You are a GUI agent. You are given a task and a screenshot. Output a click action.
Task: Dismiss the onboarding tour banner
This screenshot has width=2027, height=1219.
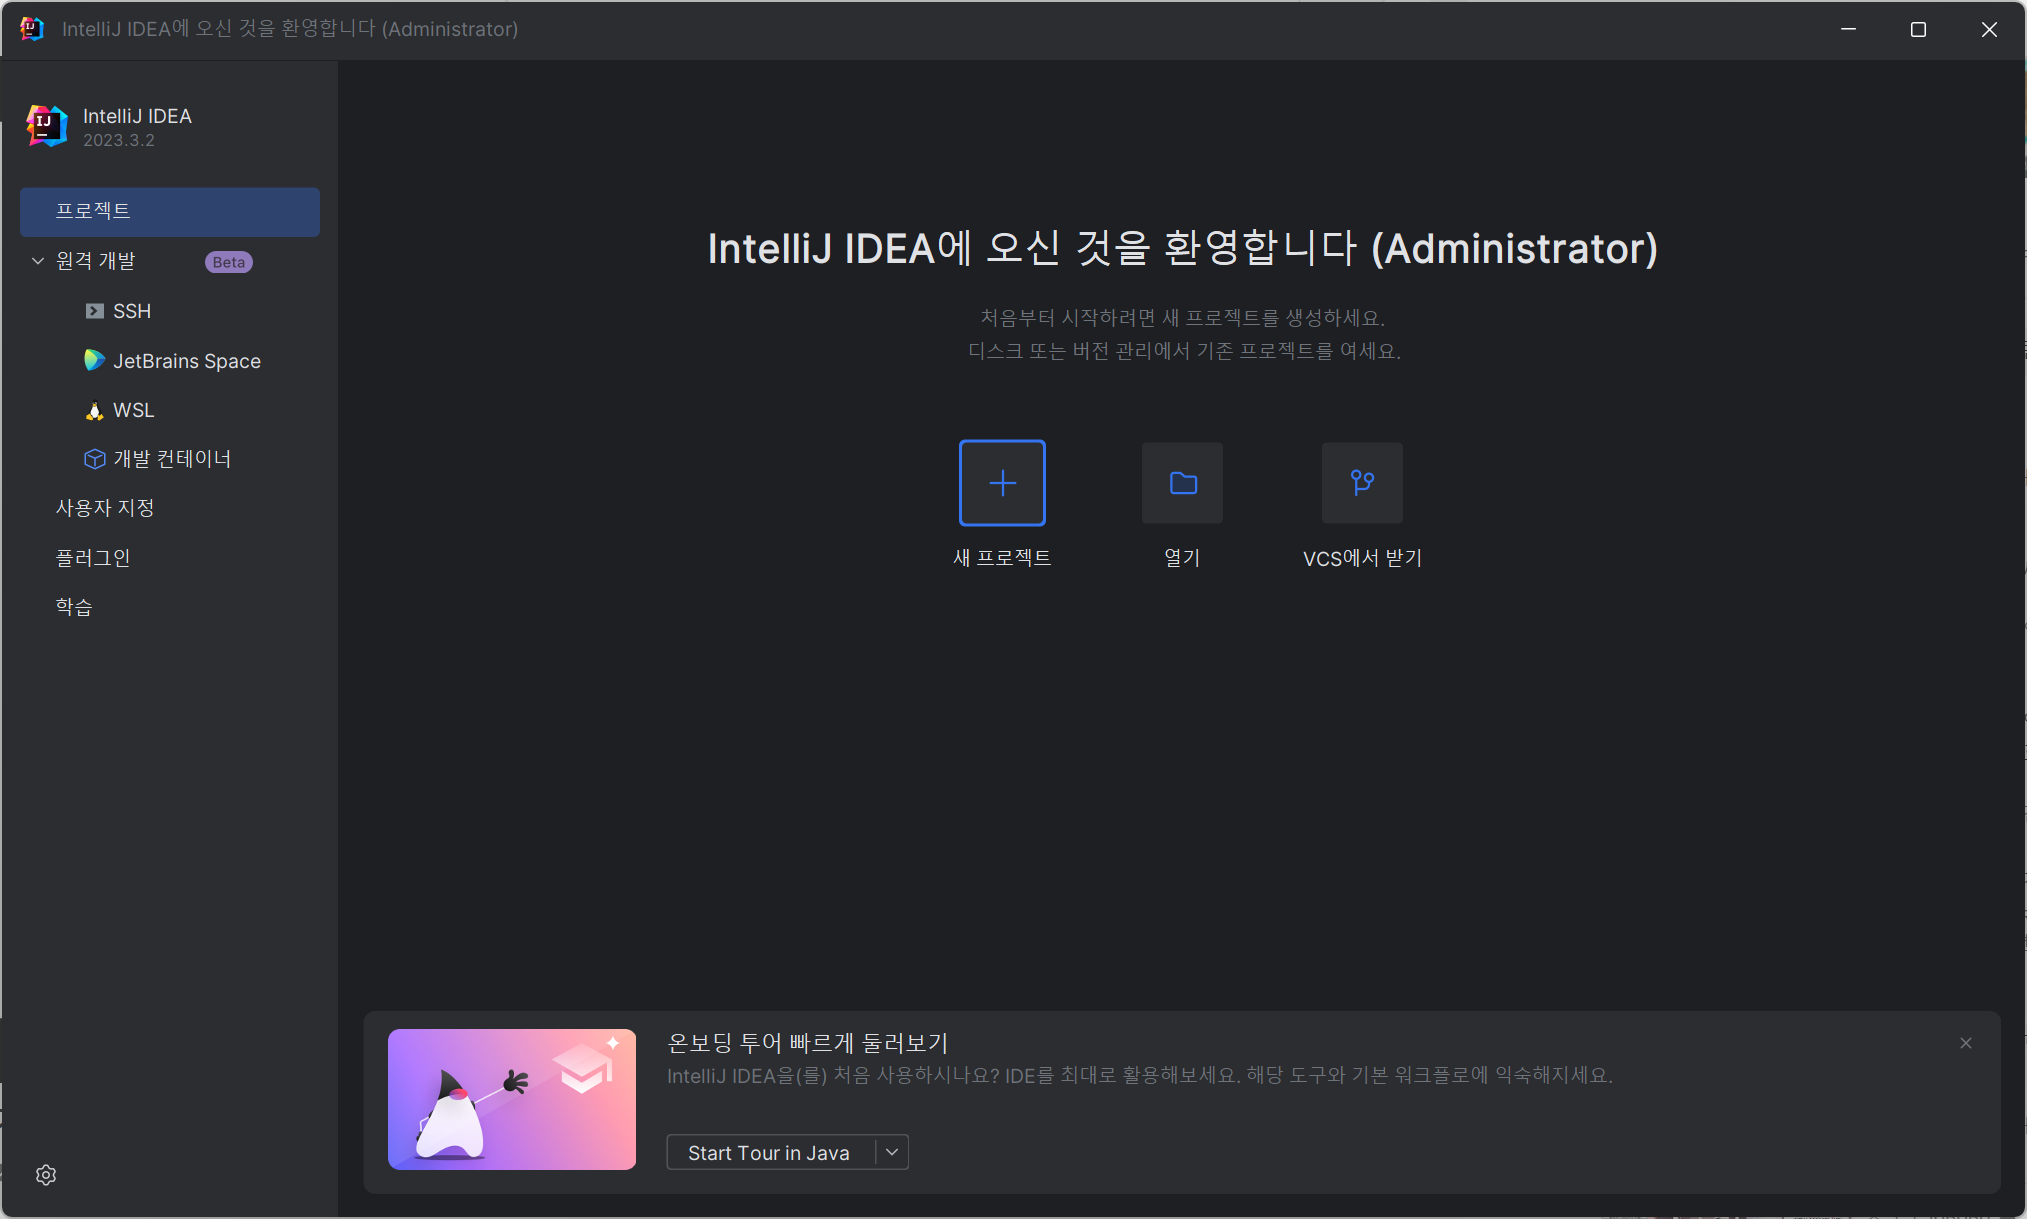tap(1966, 1043)
